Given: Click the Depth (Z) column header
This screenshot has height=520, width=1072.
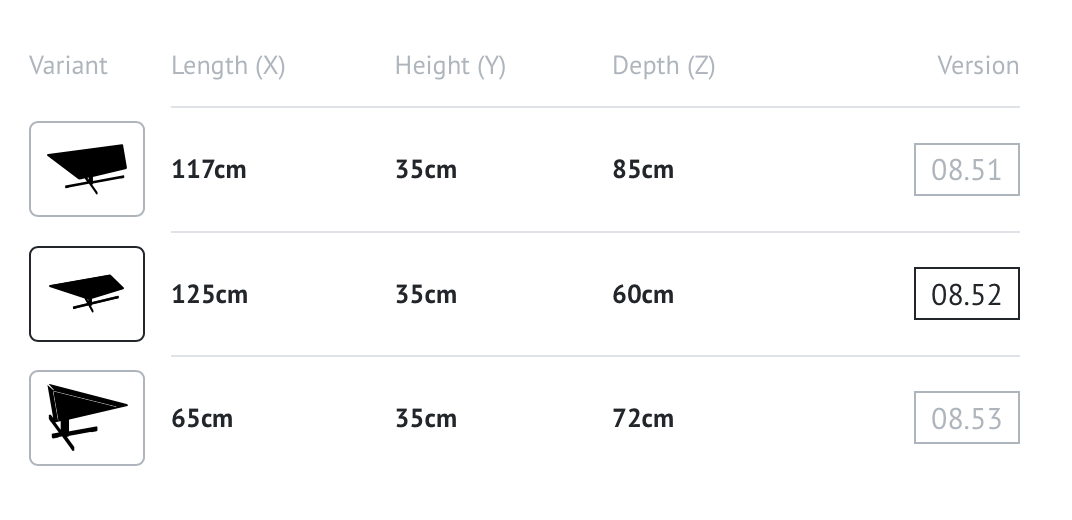Looking at the screenshot, I should pos(663,66).
